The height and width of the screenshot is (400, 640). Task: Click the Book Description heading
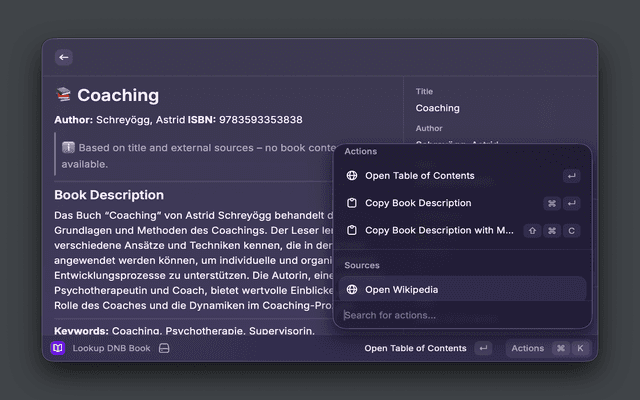(109, 195)
